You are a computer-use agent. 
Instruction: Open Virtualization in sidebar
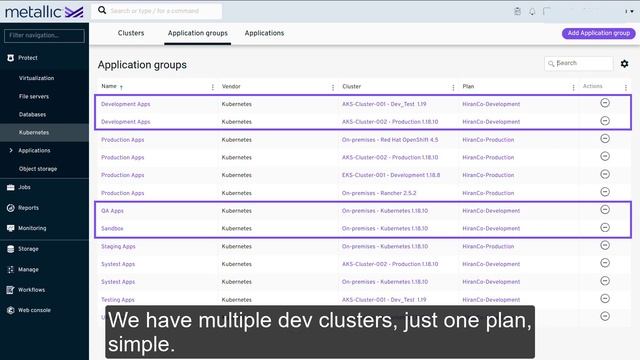(x=36, y=78)
